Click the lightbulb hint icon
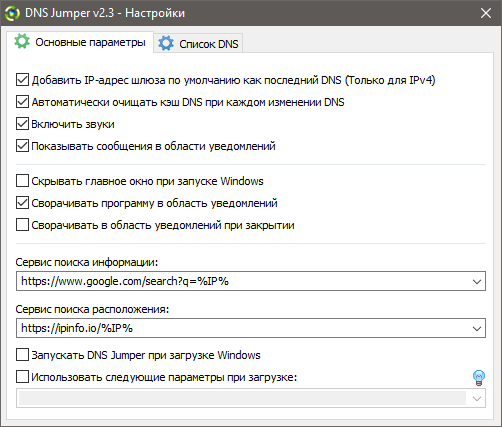 coord(479,378)
